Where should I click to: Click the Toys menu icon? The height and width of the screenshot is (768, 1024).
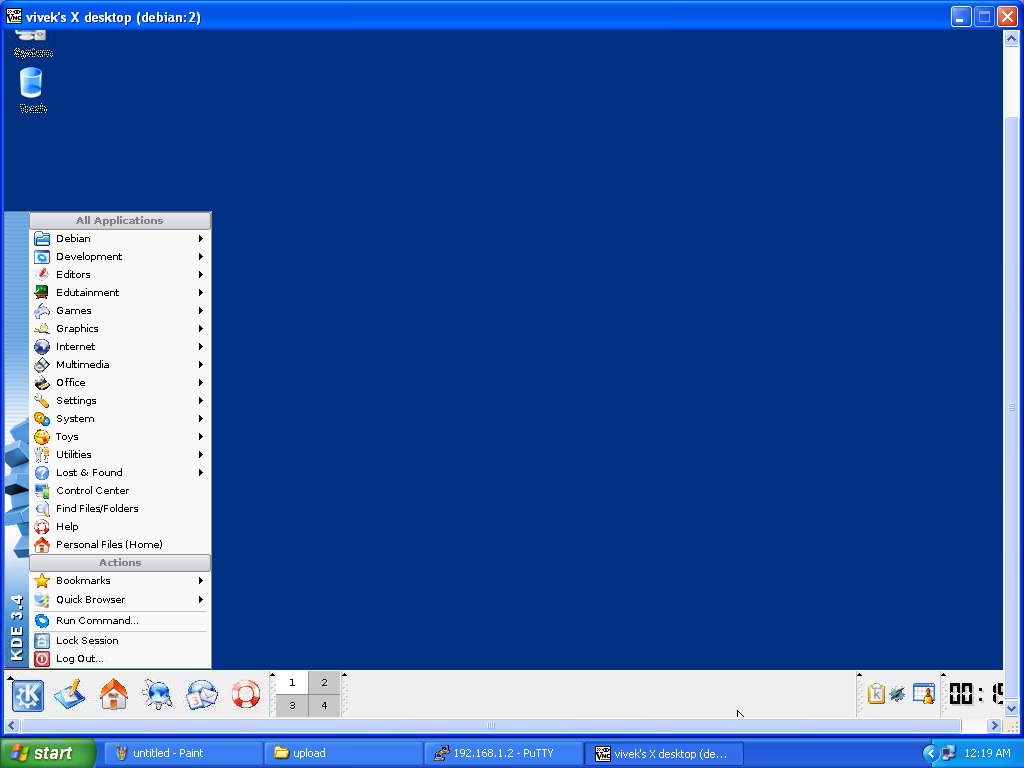pos(42,436)
